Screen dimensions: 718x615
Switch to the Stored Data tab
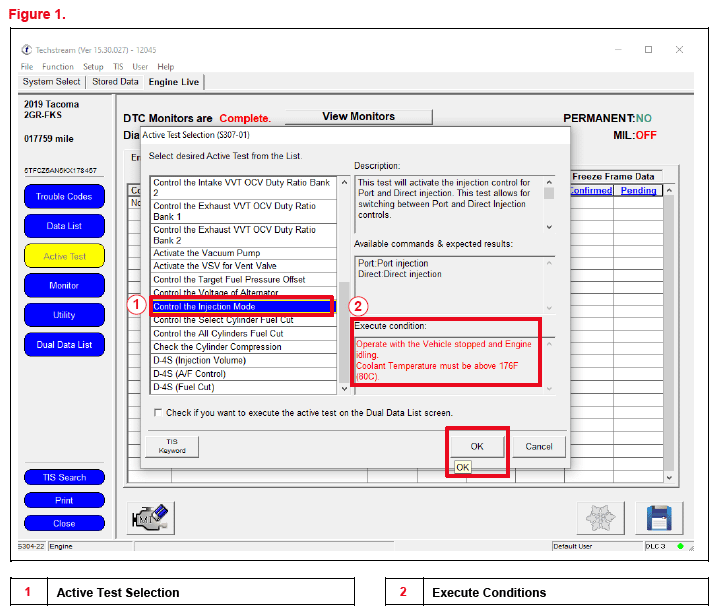point(115,82)
